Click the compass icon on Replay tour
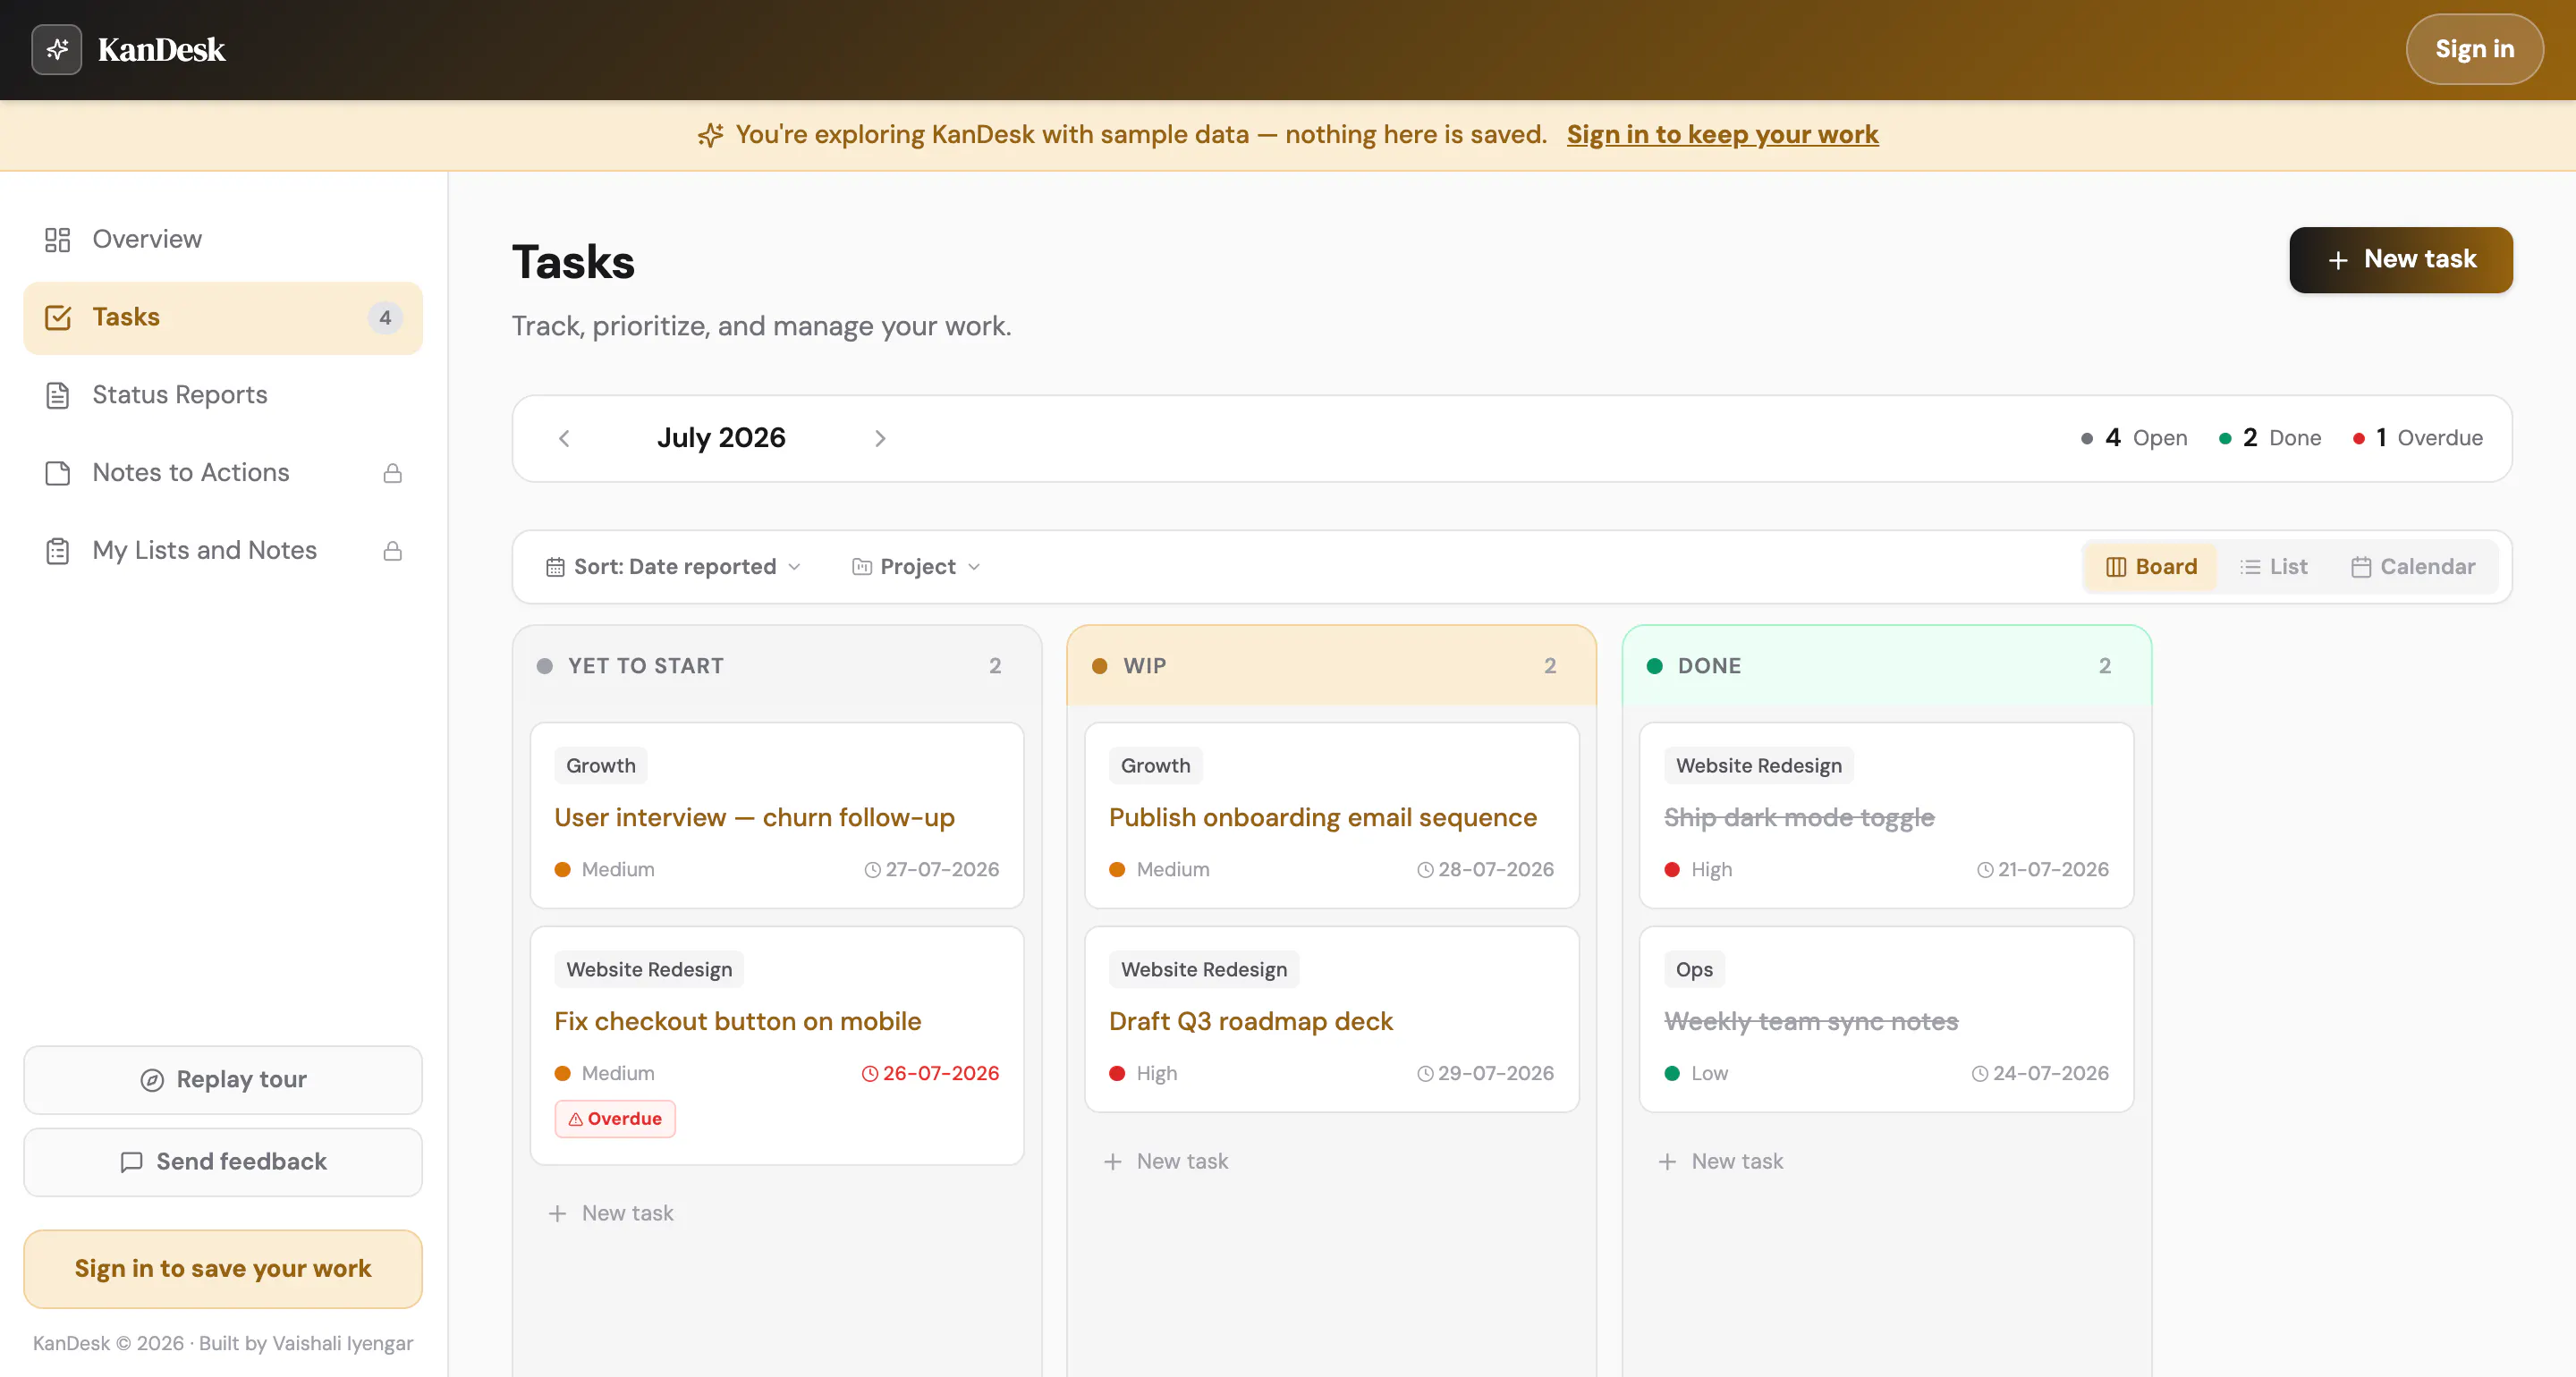This screenshot has width=2576, height=1377. pos(152,1080)
